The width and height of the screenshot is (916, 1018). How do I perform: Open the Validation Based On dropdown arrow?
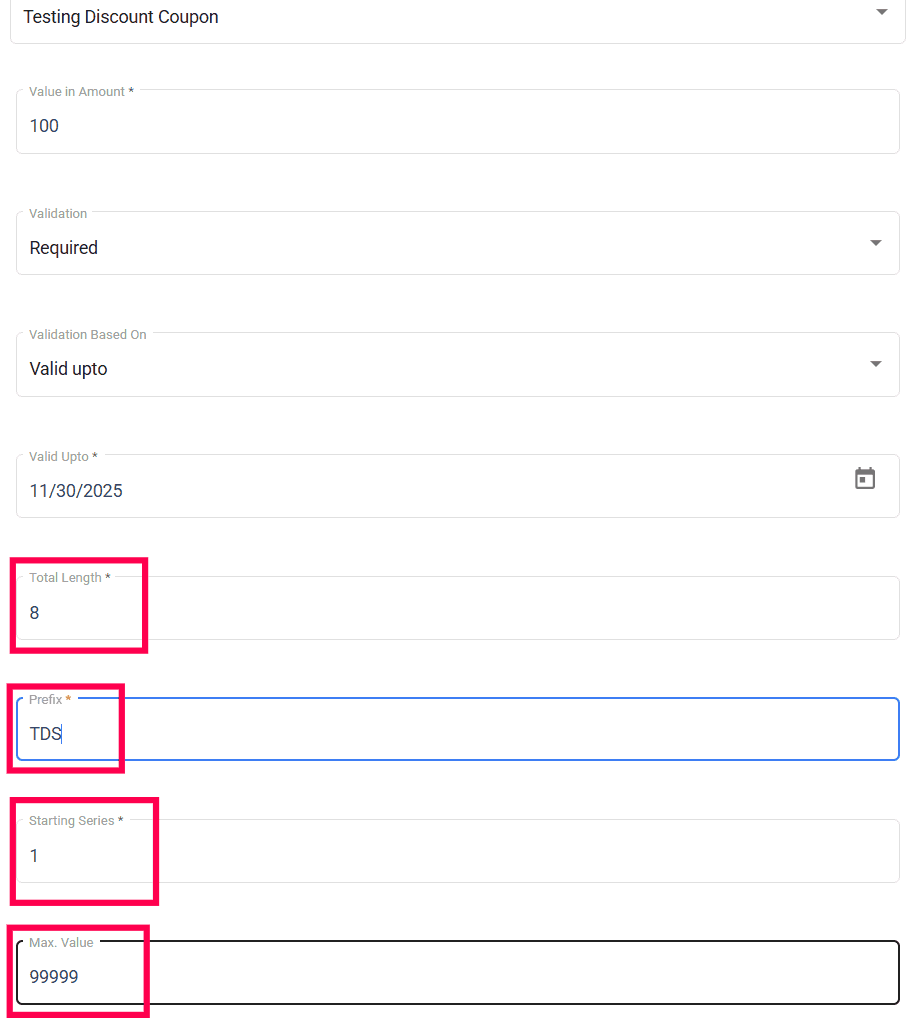(x=876, y=364)
